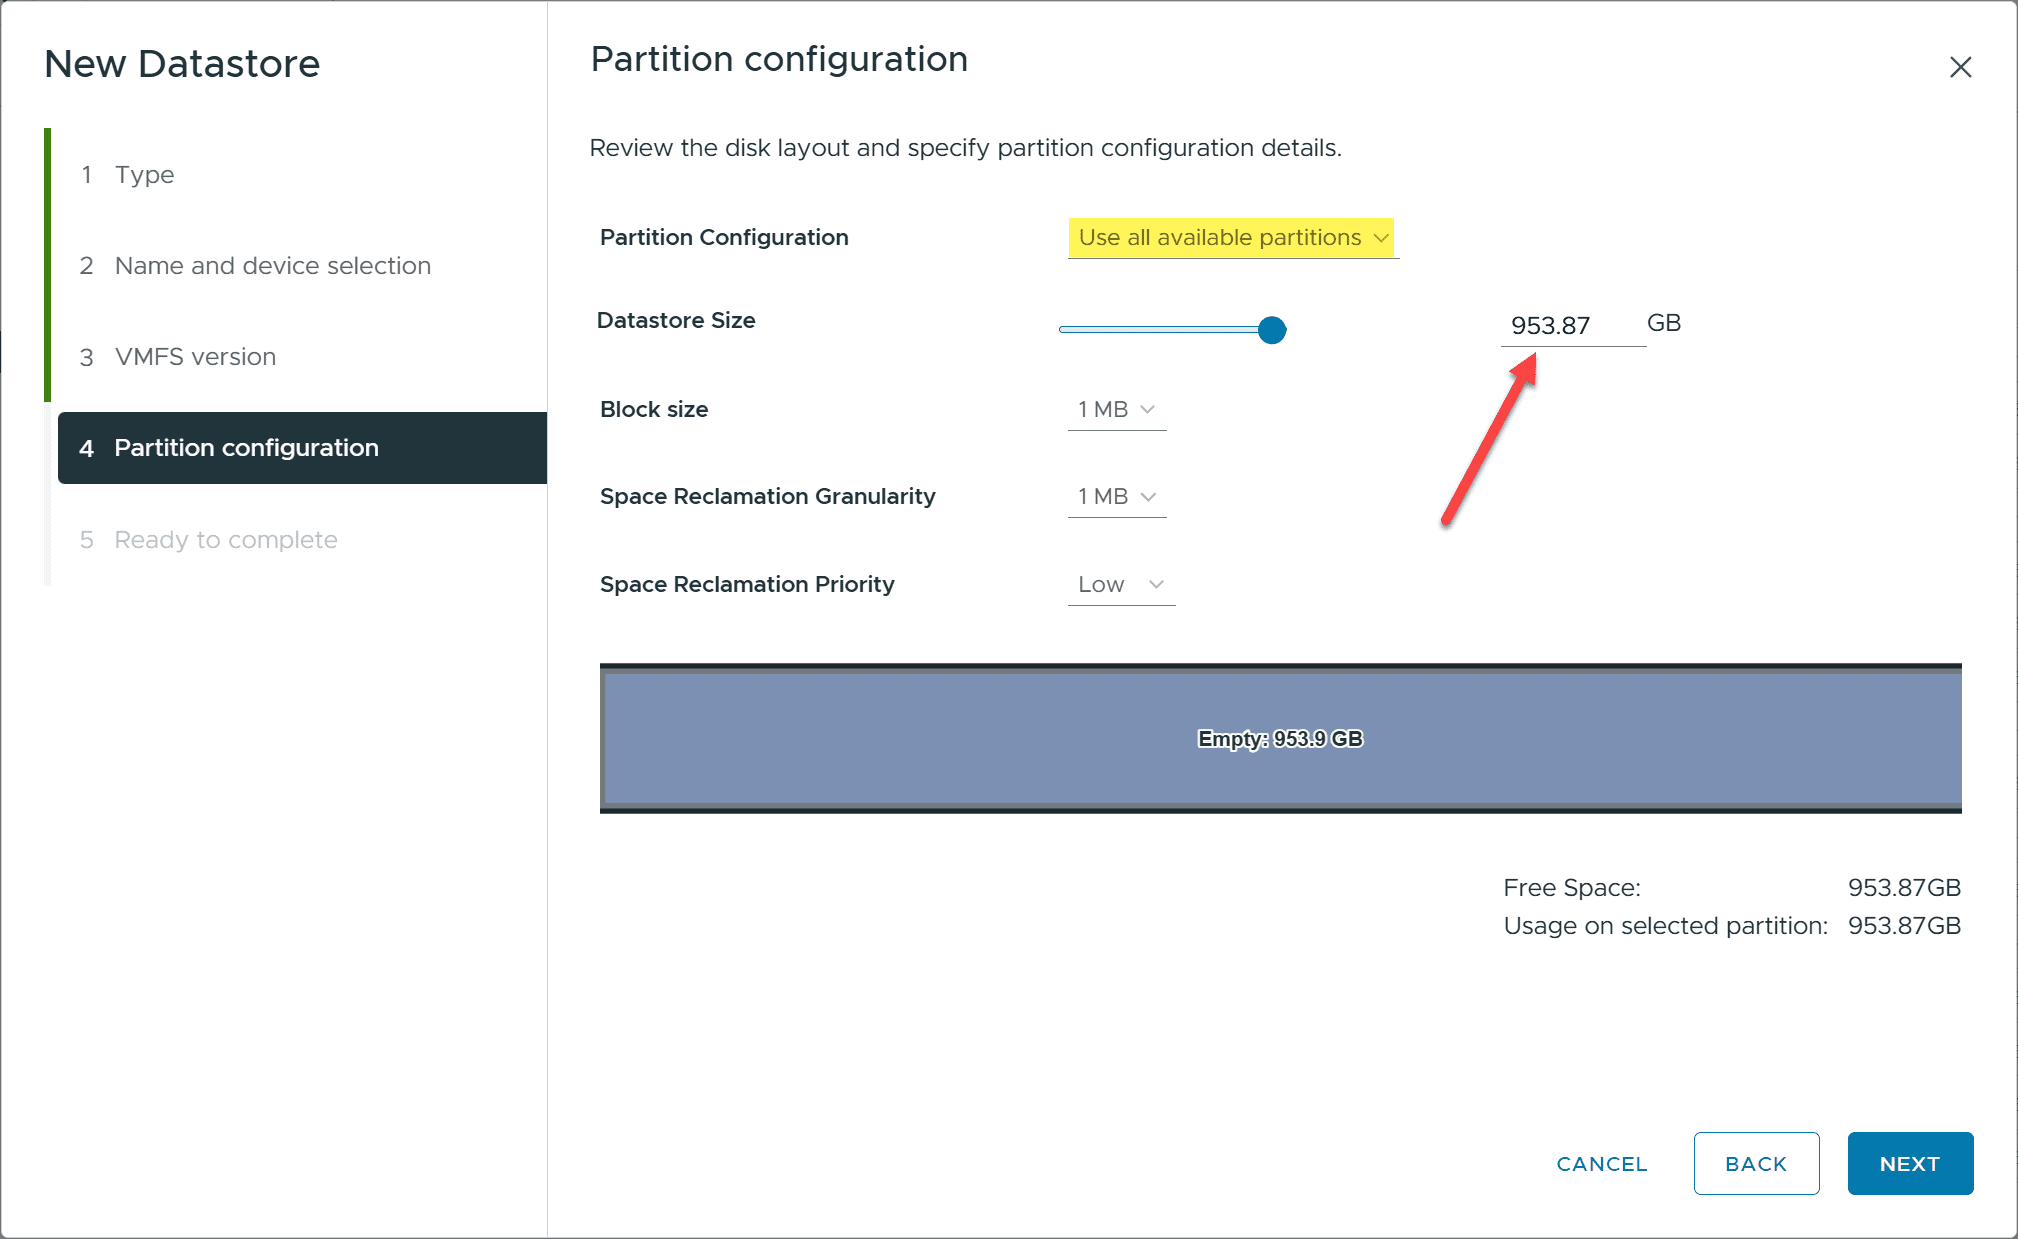
Task: Click the New Datastore title
Action: [182, 64]
